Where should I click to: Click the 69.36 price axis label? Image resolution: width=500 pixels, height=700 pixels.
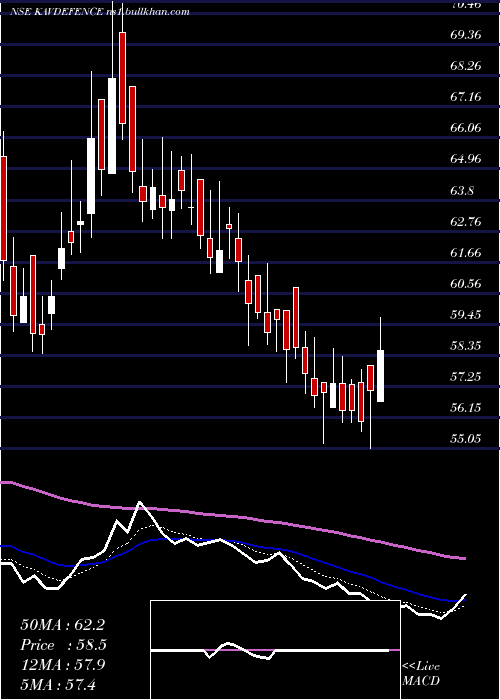(466, 35)
